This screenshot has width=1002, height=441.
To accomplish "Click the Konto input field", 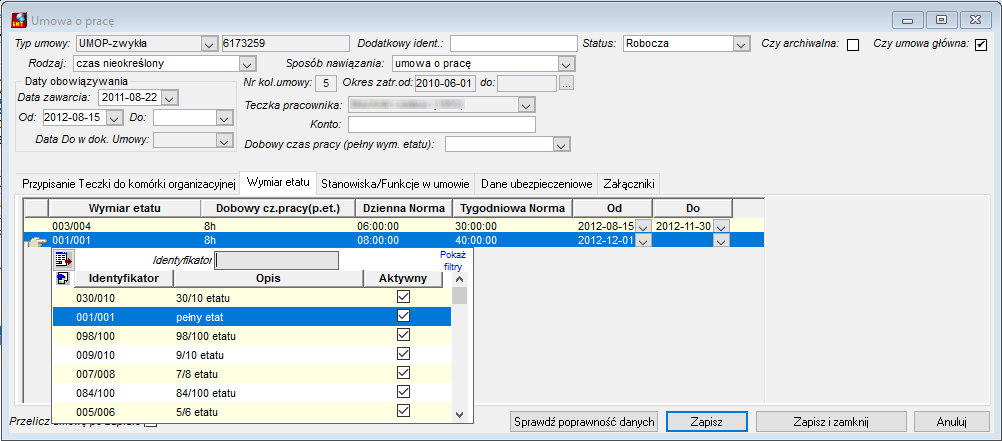I will point(442,125).
